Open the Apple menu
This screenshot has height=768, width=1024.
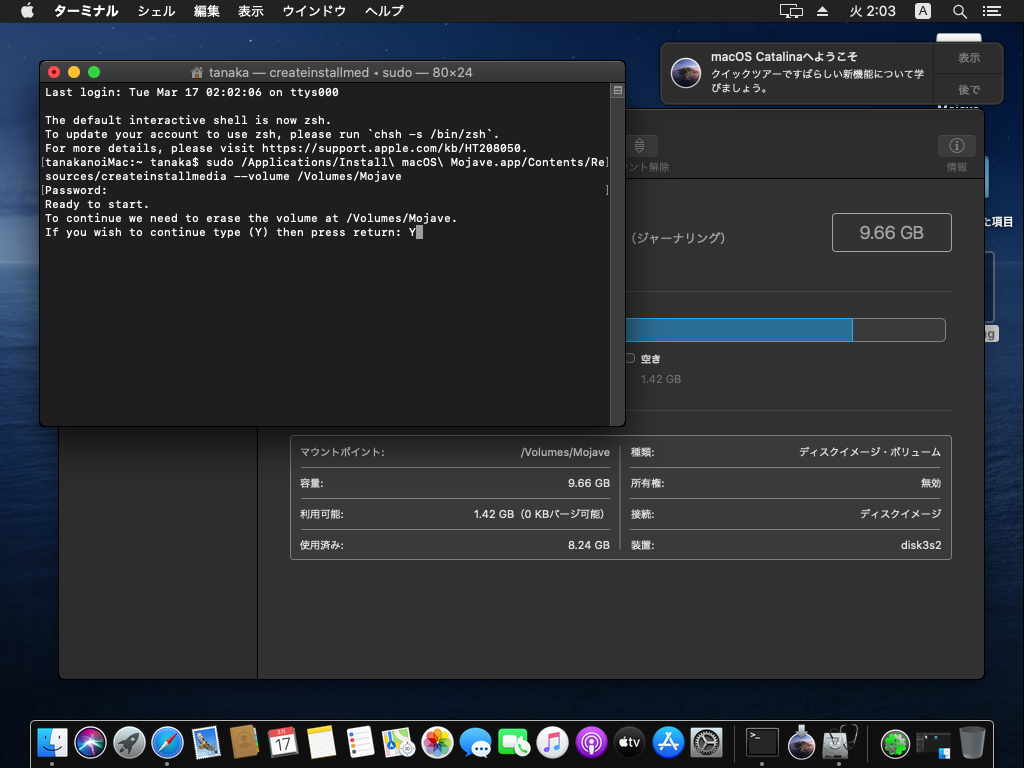27,10
